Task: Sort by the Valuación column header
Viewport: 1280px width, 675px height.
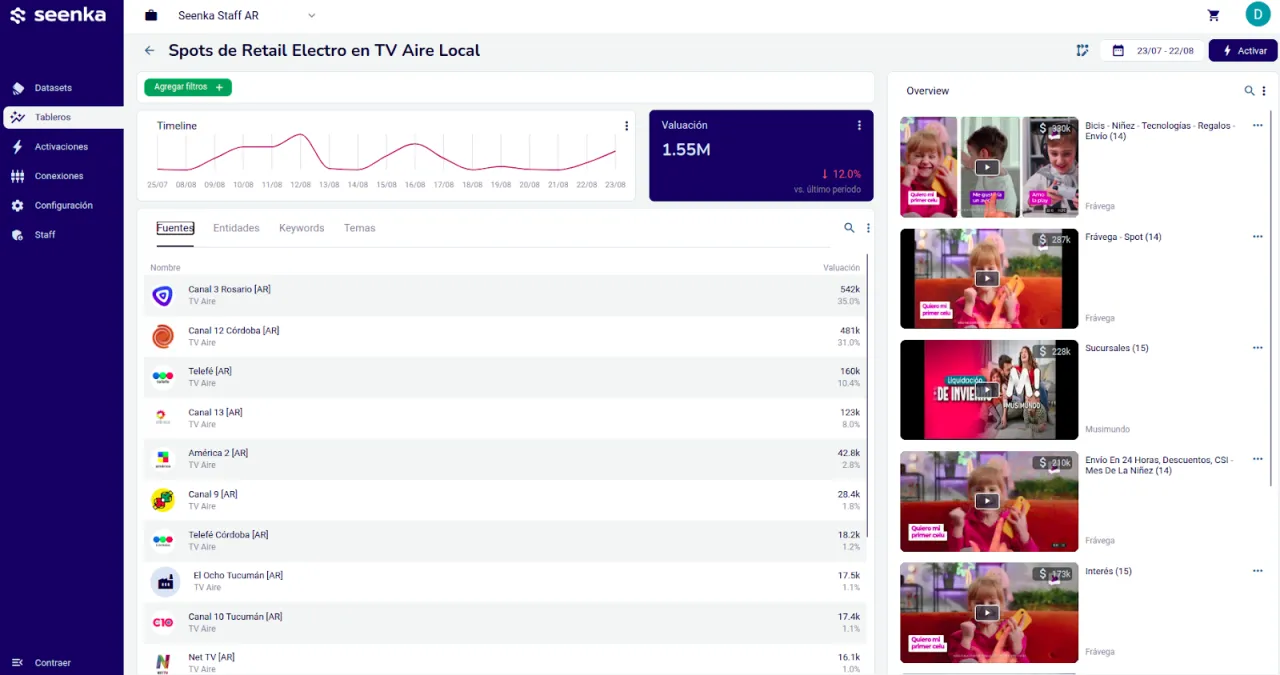Action: coord(841,267)
